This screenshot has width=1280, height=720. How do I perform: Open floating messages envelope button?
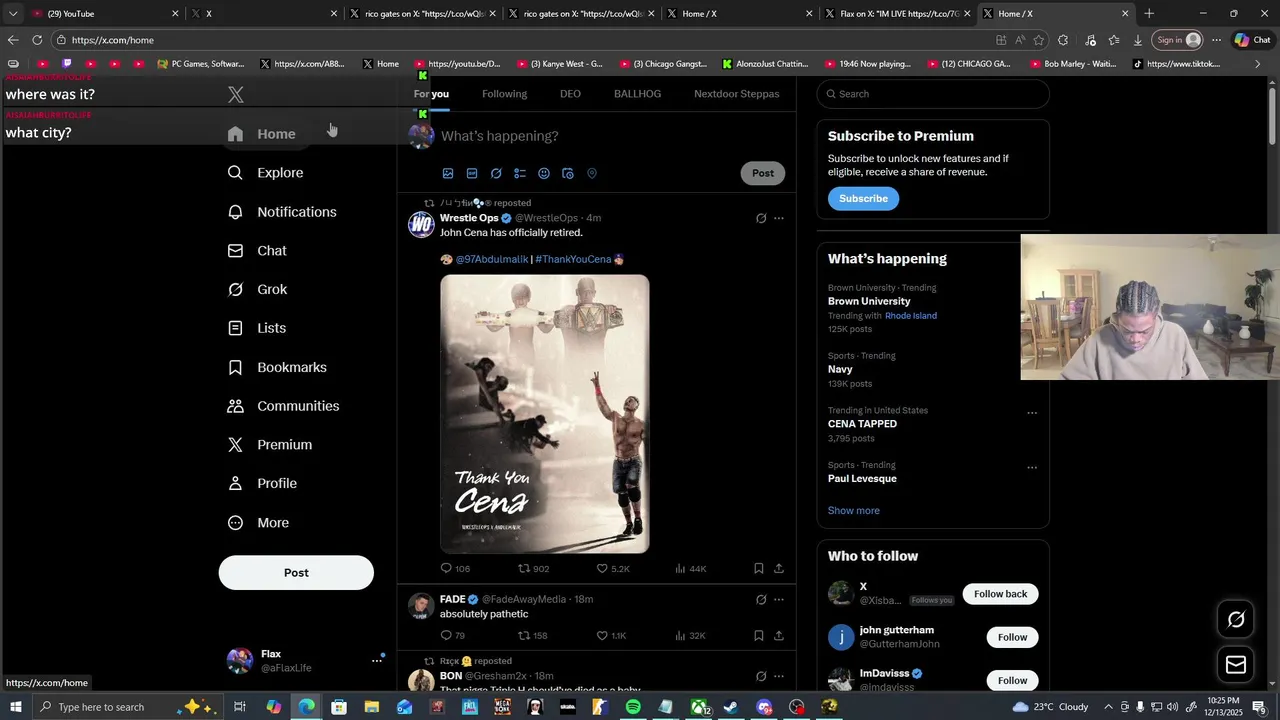[1236, 665]
